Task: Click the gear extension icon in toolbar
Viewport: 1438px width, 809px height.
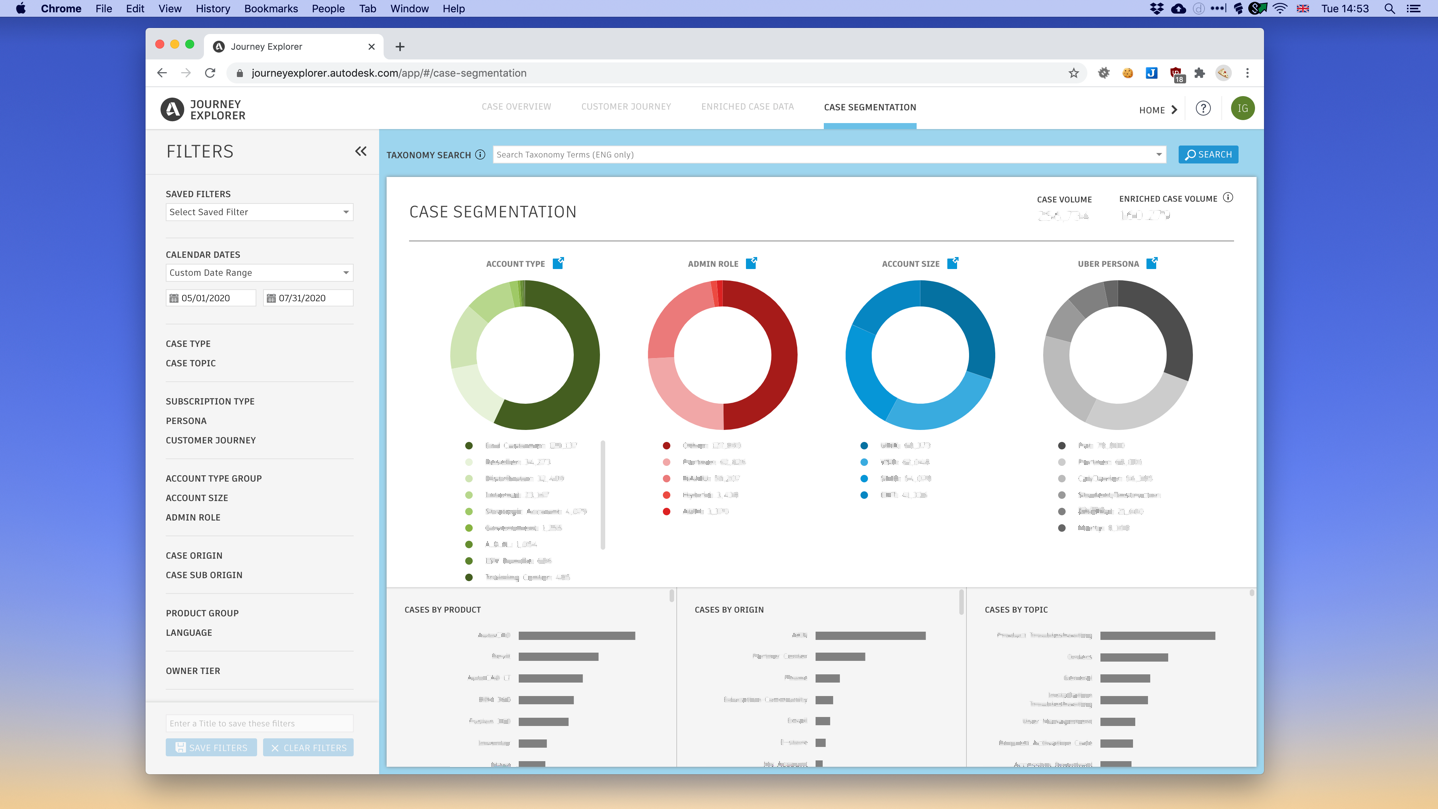Action: 1104,73
